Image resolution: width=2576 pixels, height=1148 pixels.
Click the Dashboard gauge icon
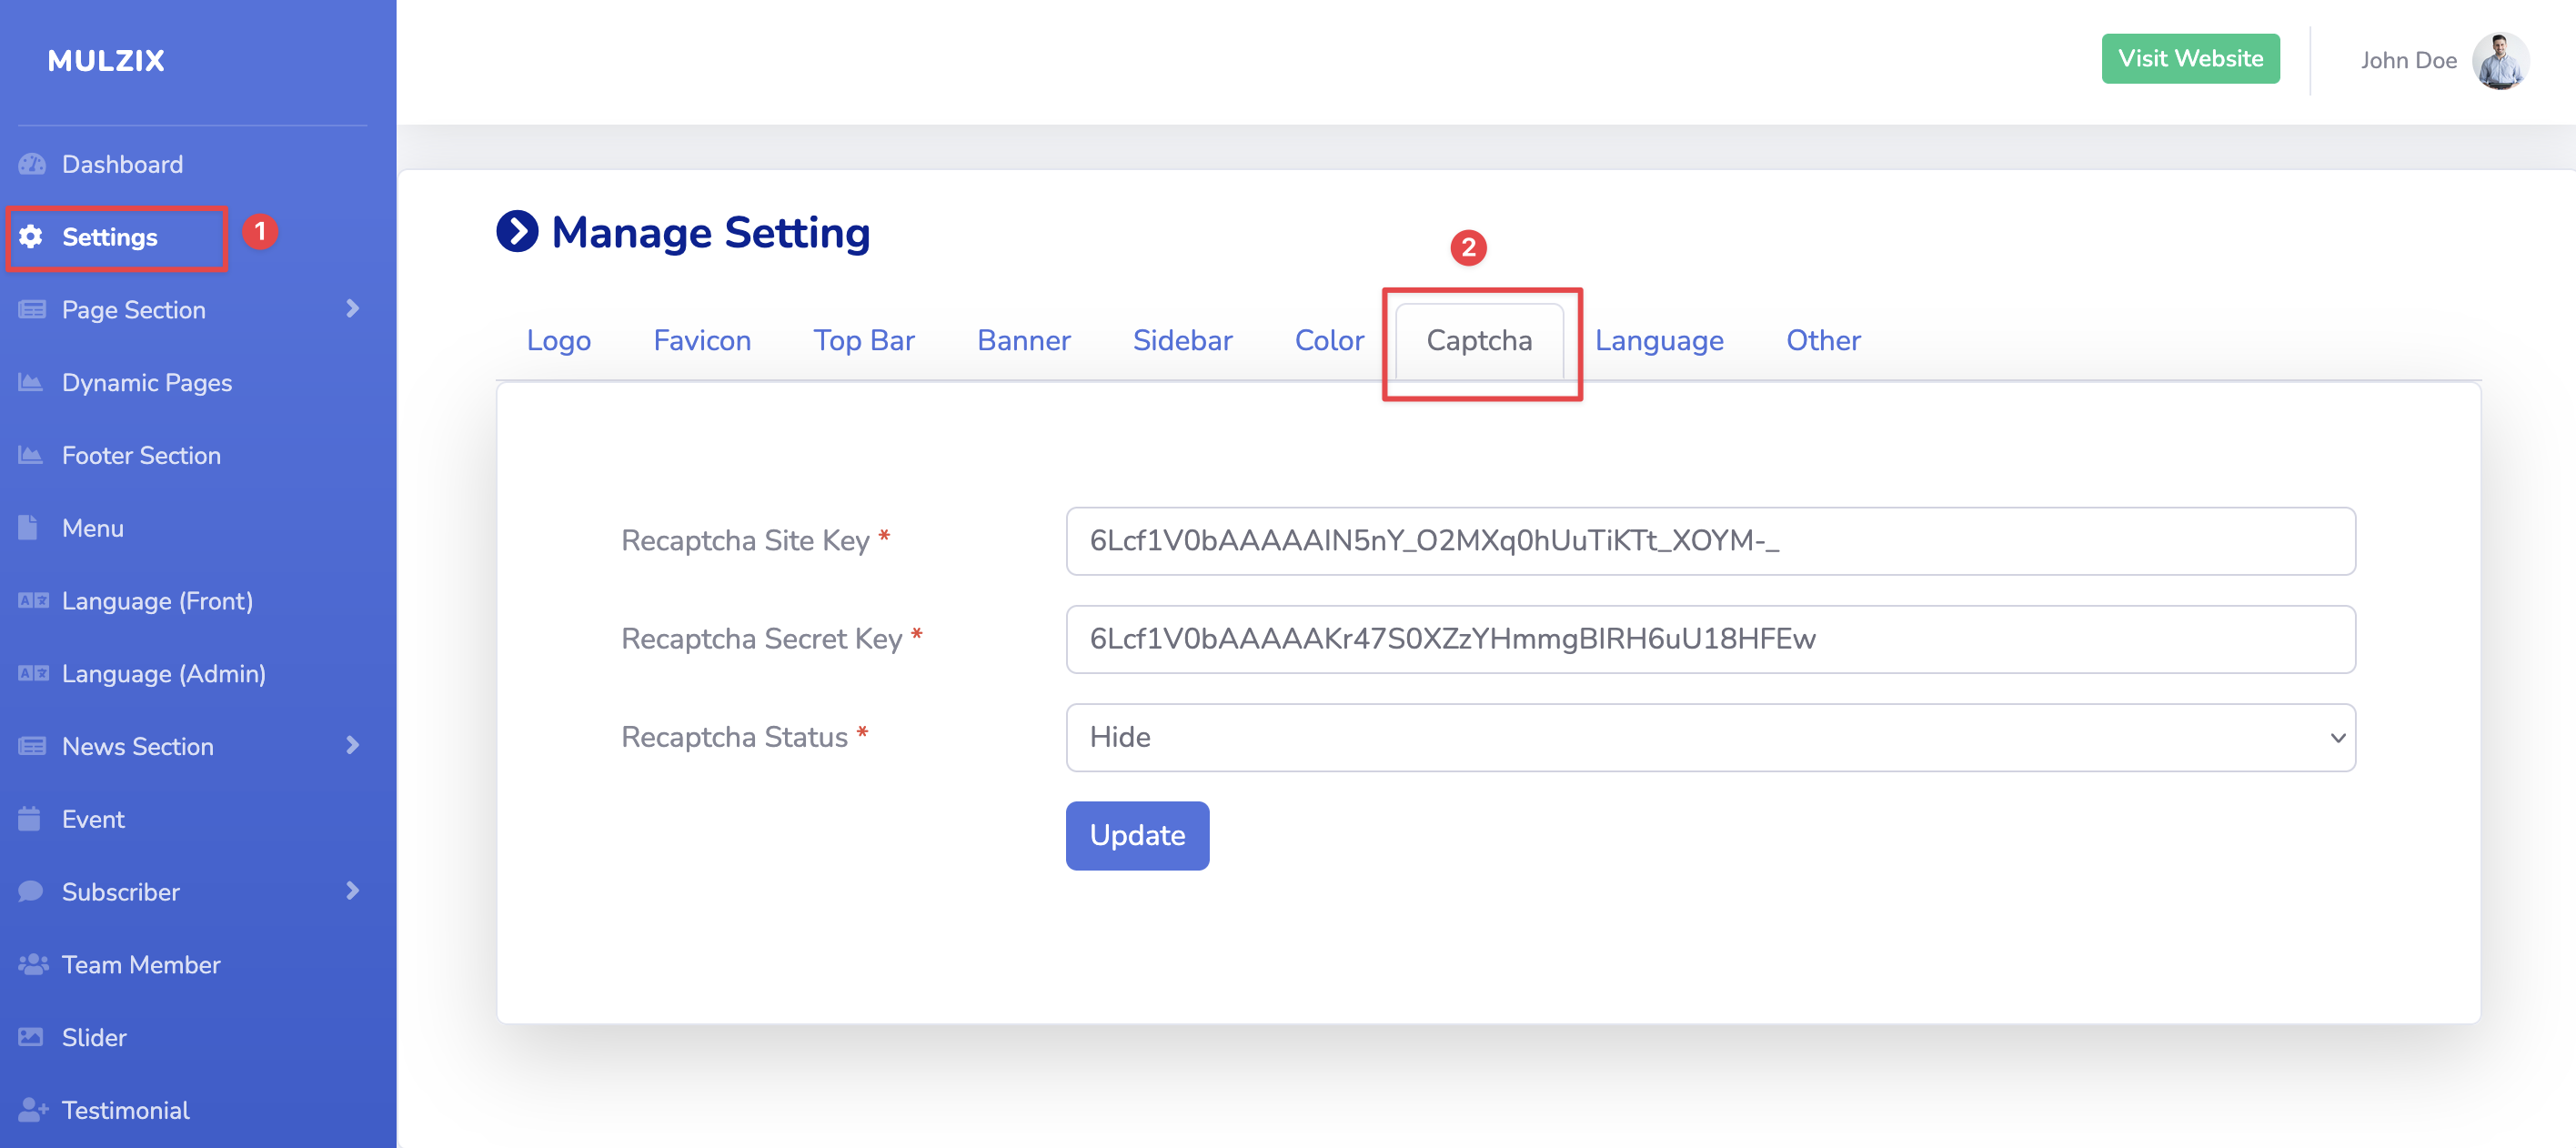coord(32,164)
